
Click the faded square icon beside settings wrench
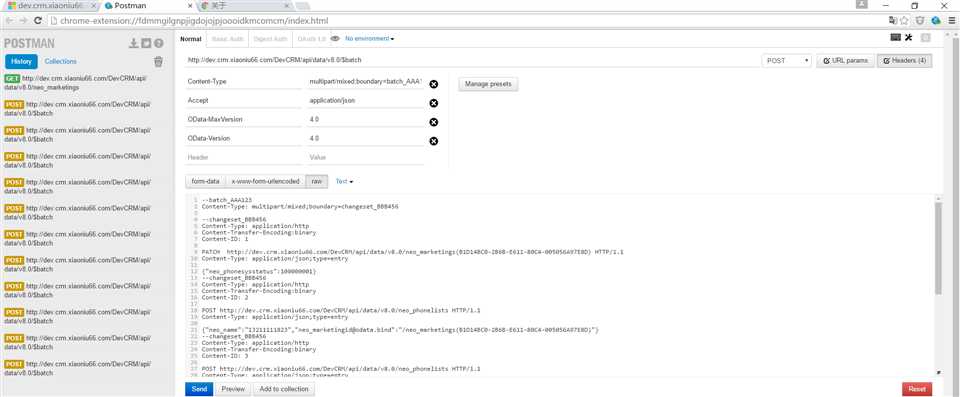click(925, 38)
